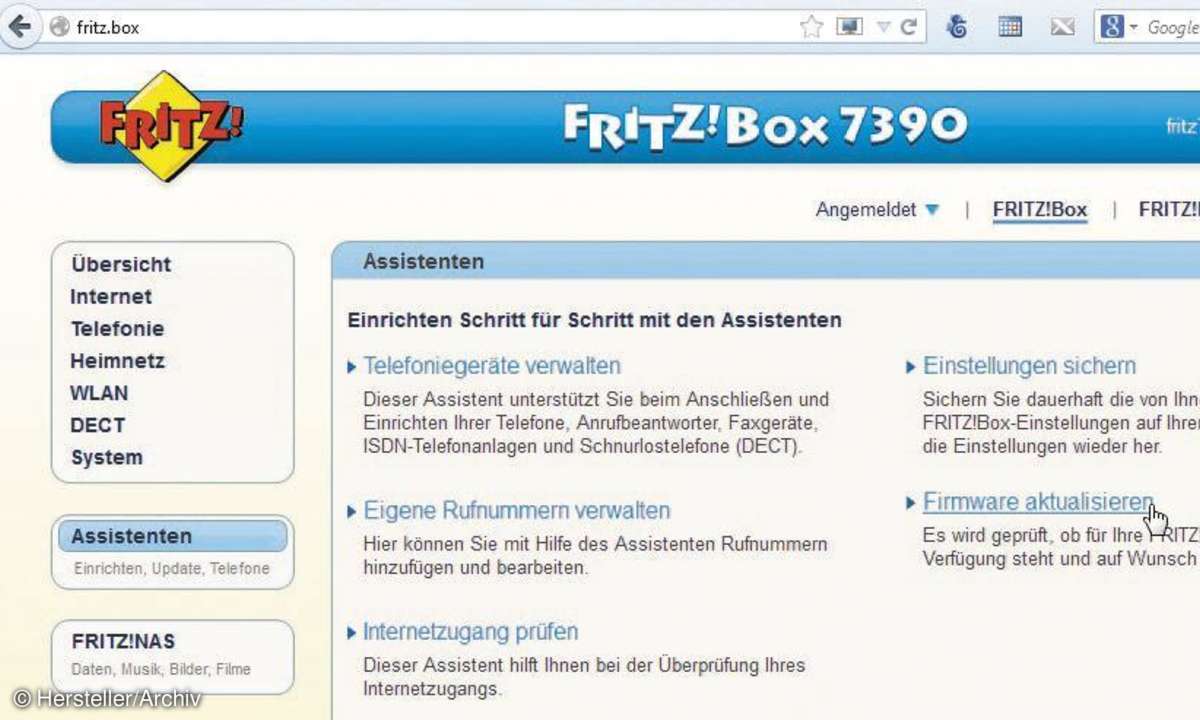Viewport: 1200px width, 720px height.
Task: Reload the fritz.box page
Action: tap(908, 27)
